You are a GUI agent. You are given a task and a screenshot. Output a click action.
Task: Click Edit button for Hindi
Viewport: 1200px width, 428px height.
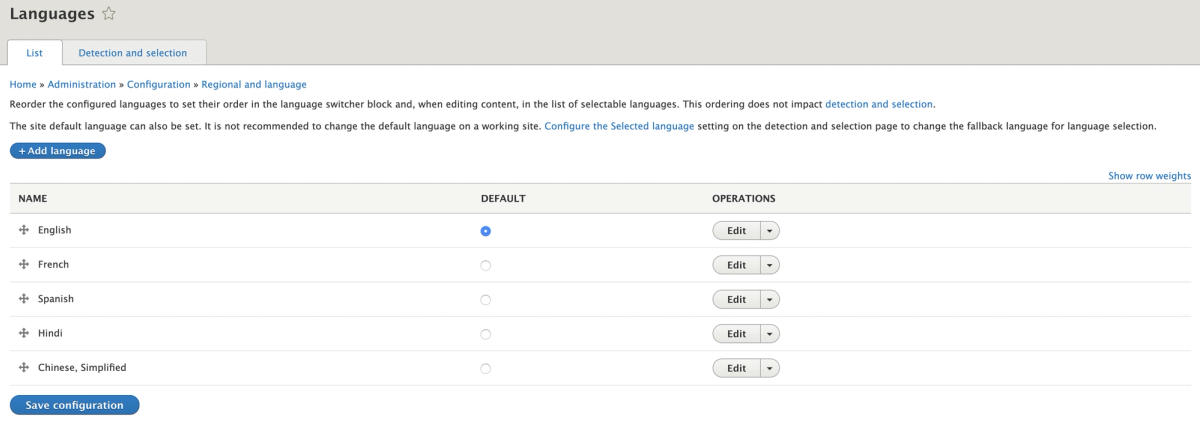[x=737, y=333]
